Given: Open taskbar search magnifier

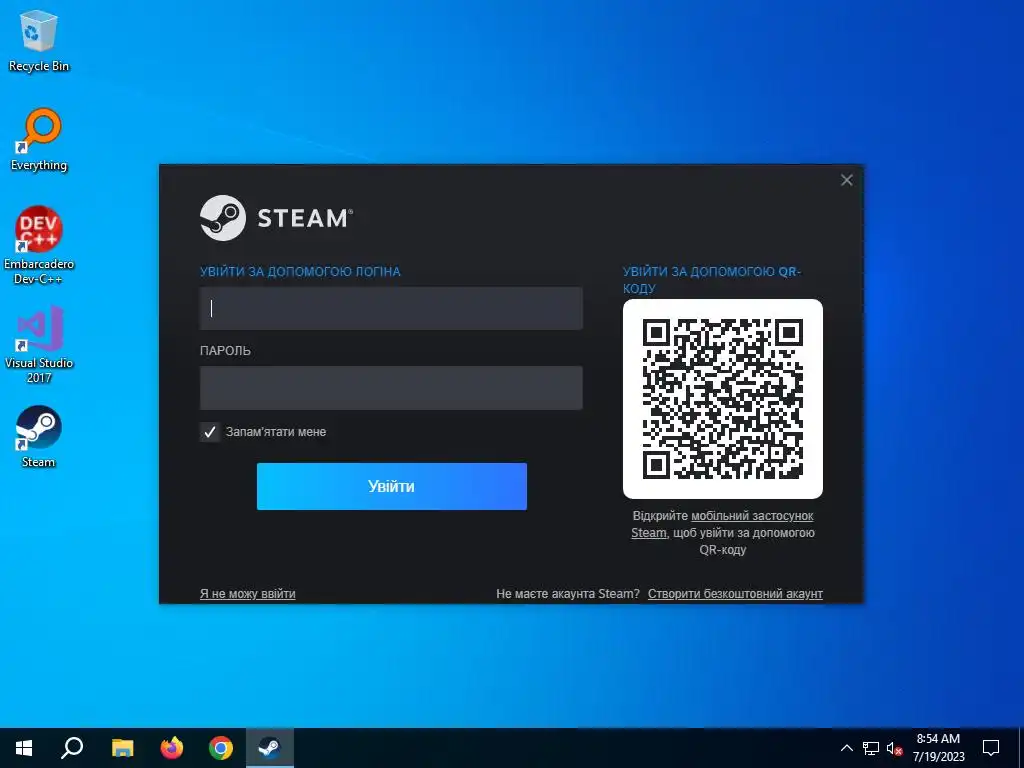Looking at the screenshot, I should click(72, 748).
